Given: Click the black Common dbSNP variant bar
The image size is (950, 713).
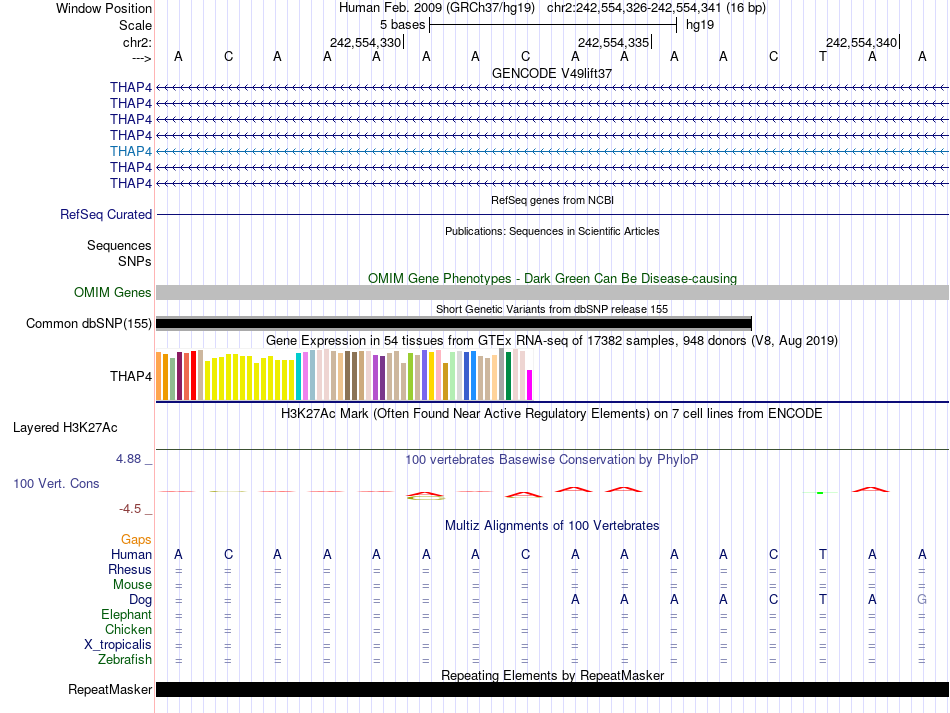Looking at the screenshot, I should coord(453,323).
